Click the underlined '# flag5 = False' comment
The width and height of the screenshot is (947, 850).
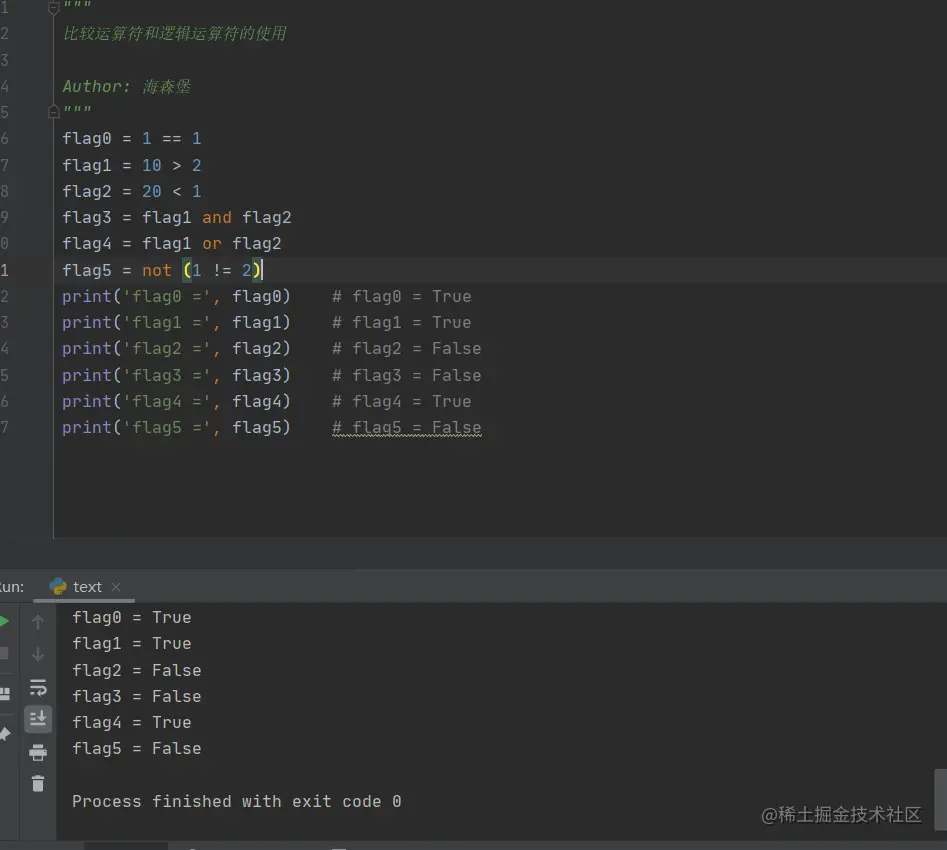pyautogui.click(x=406, y=428)
